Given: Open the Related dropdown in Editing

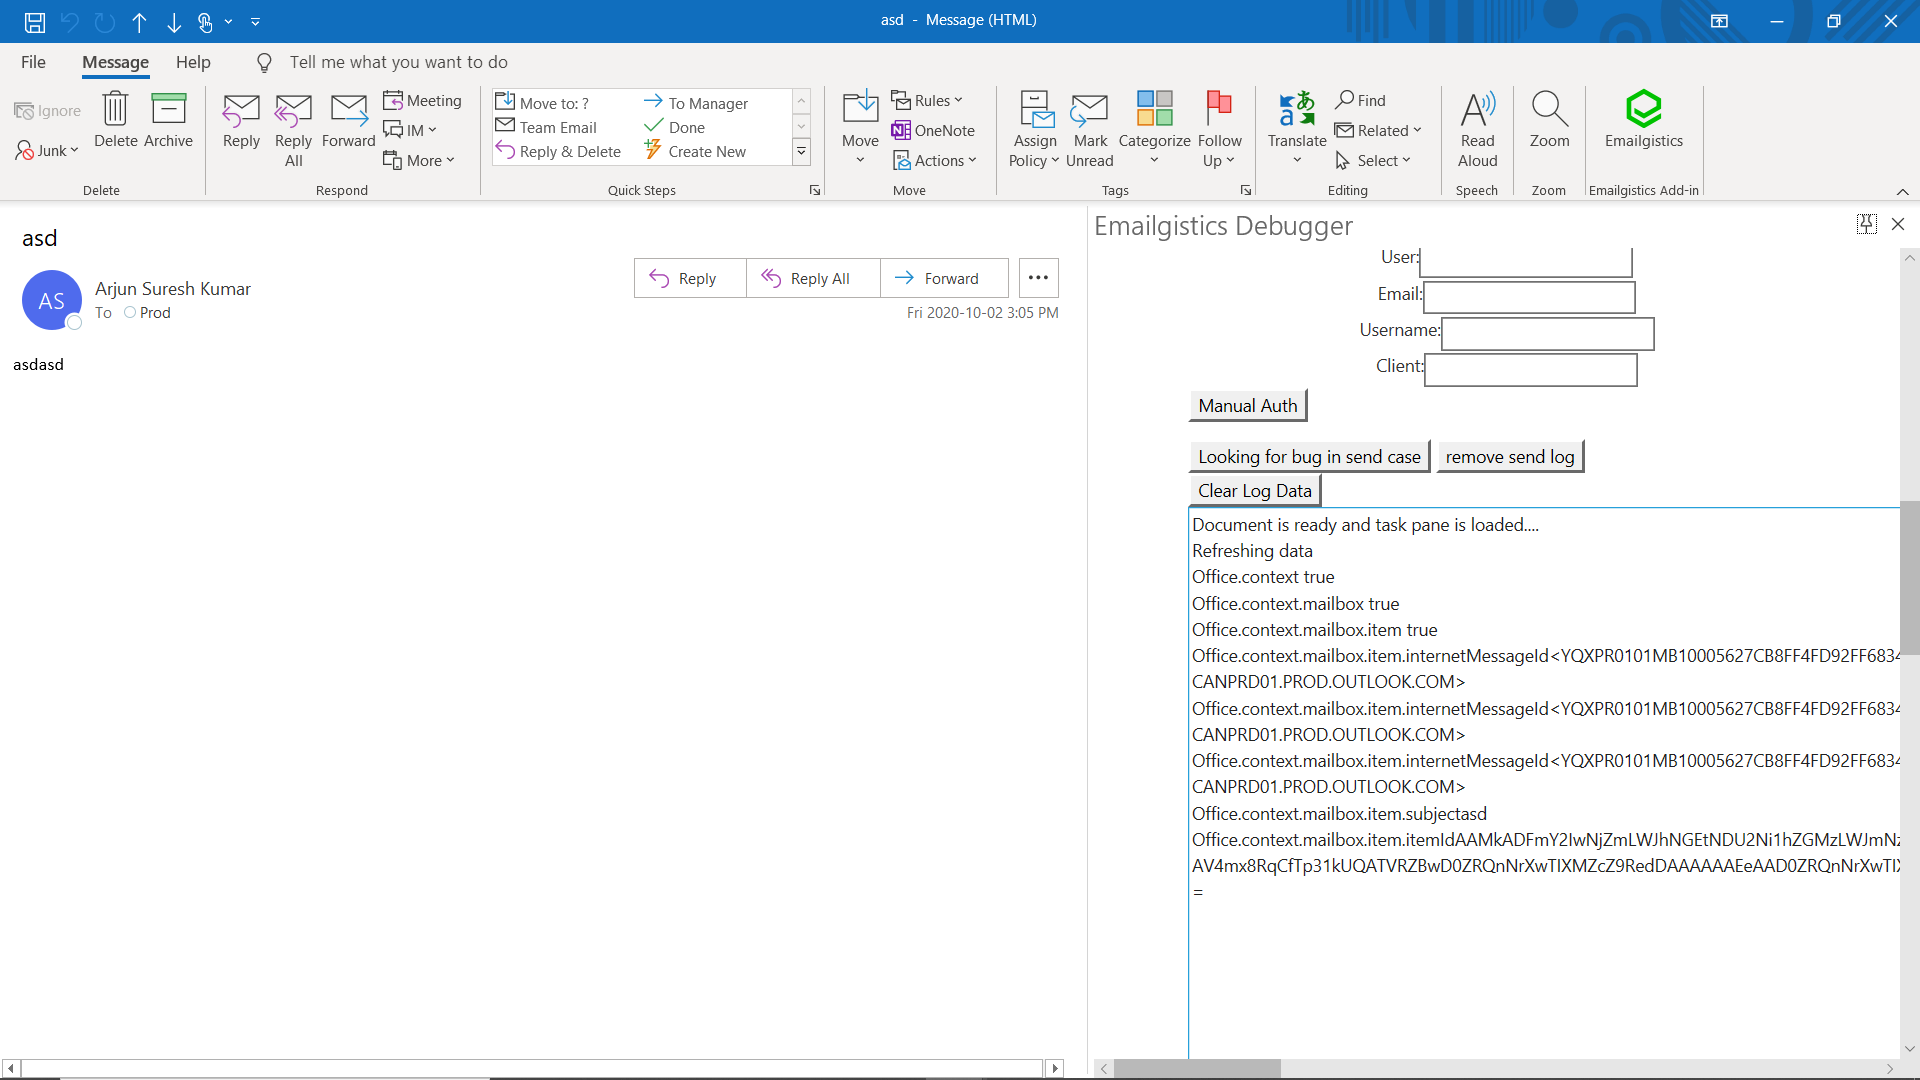Looking at the screenshot, I should pyautogui.click(x=1379, y=130).
